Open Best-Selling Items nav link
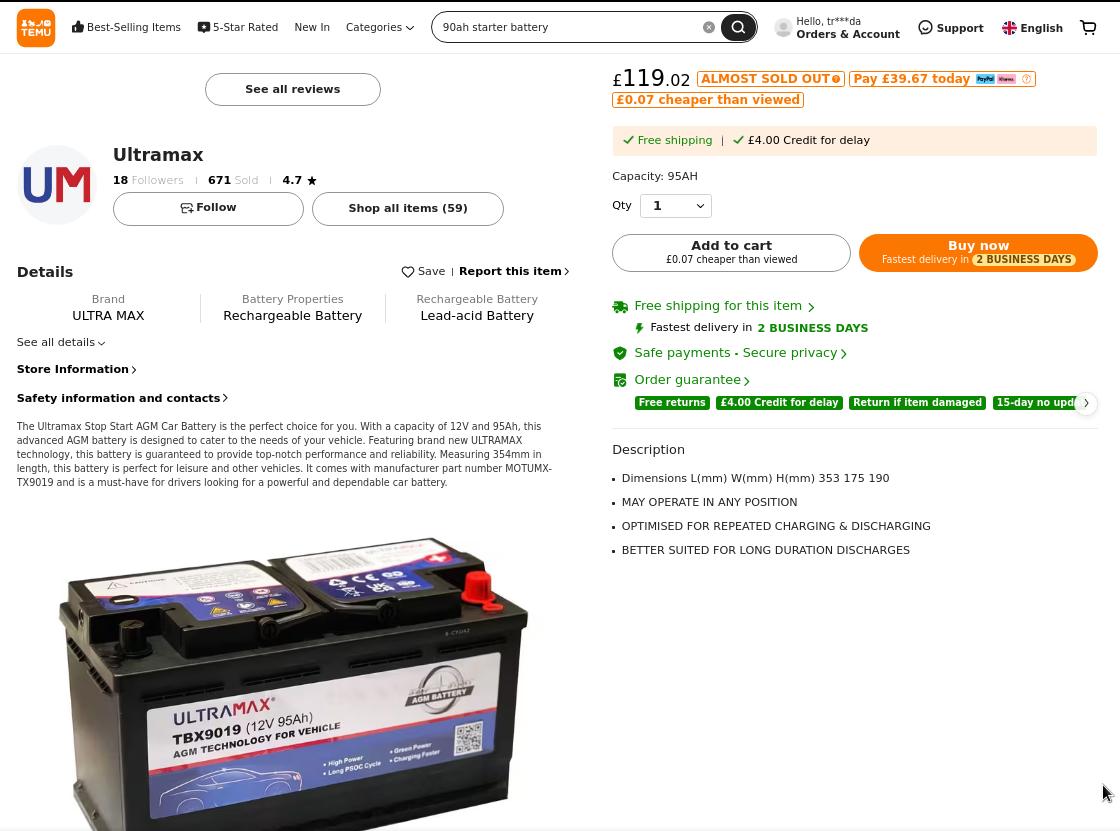 pyautogui.click(x=126, y=27)
